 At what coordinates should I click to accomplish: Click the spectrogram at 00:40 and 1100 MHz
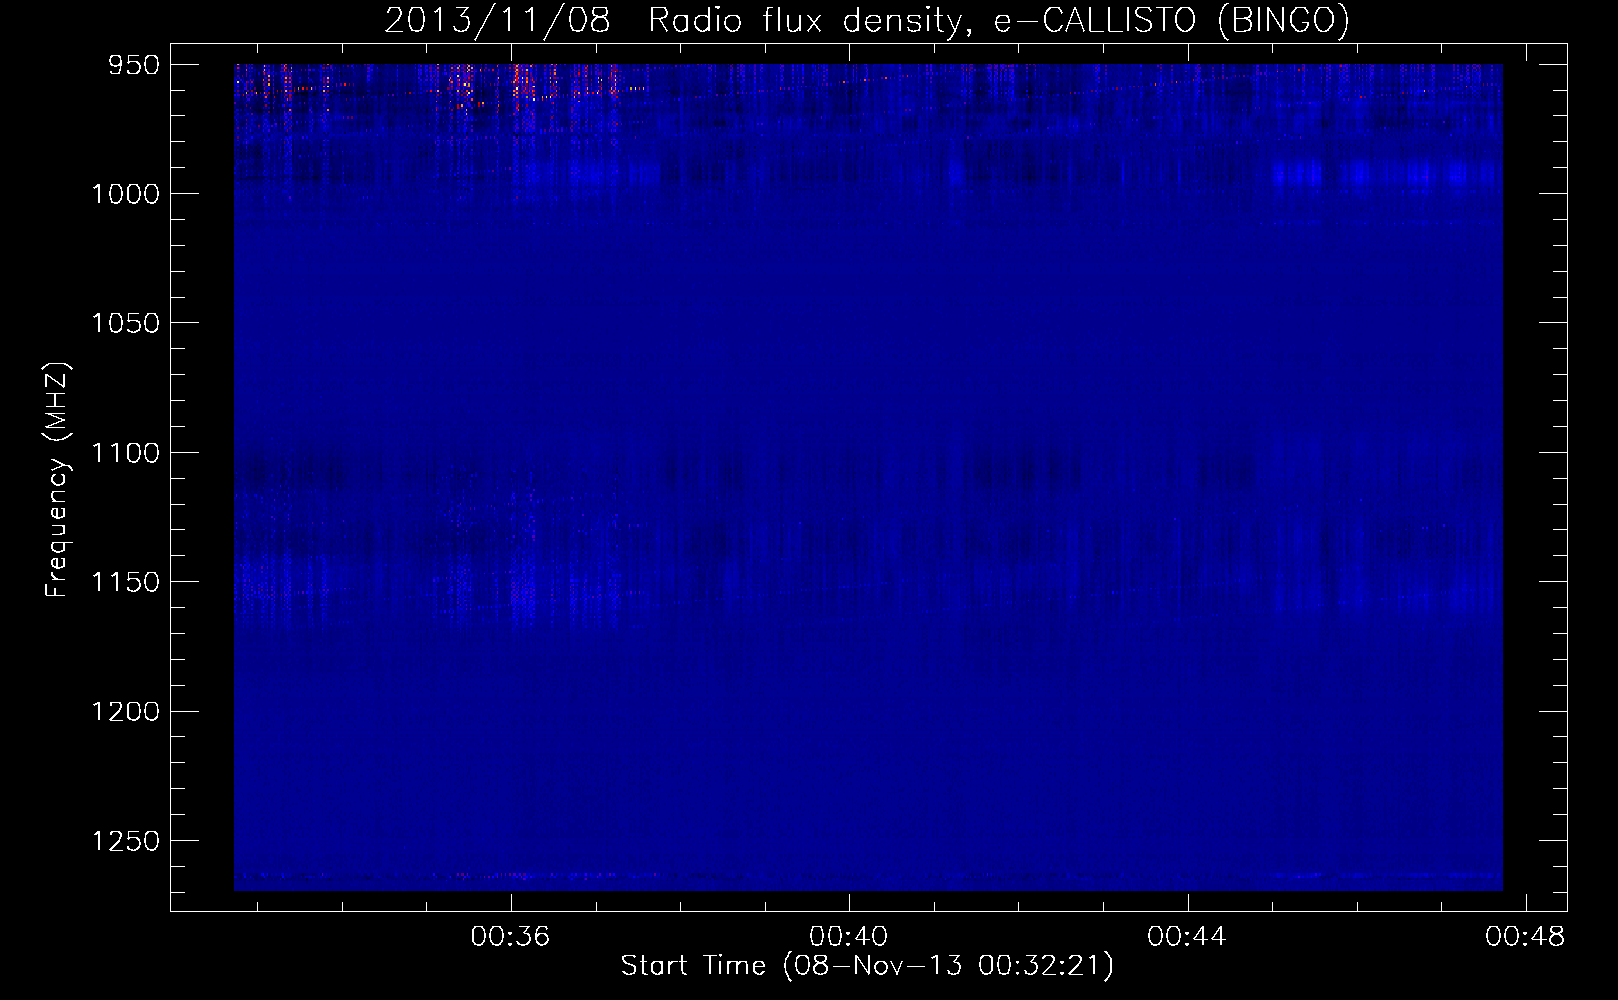click(x=849, y=453)
